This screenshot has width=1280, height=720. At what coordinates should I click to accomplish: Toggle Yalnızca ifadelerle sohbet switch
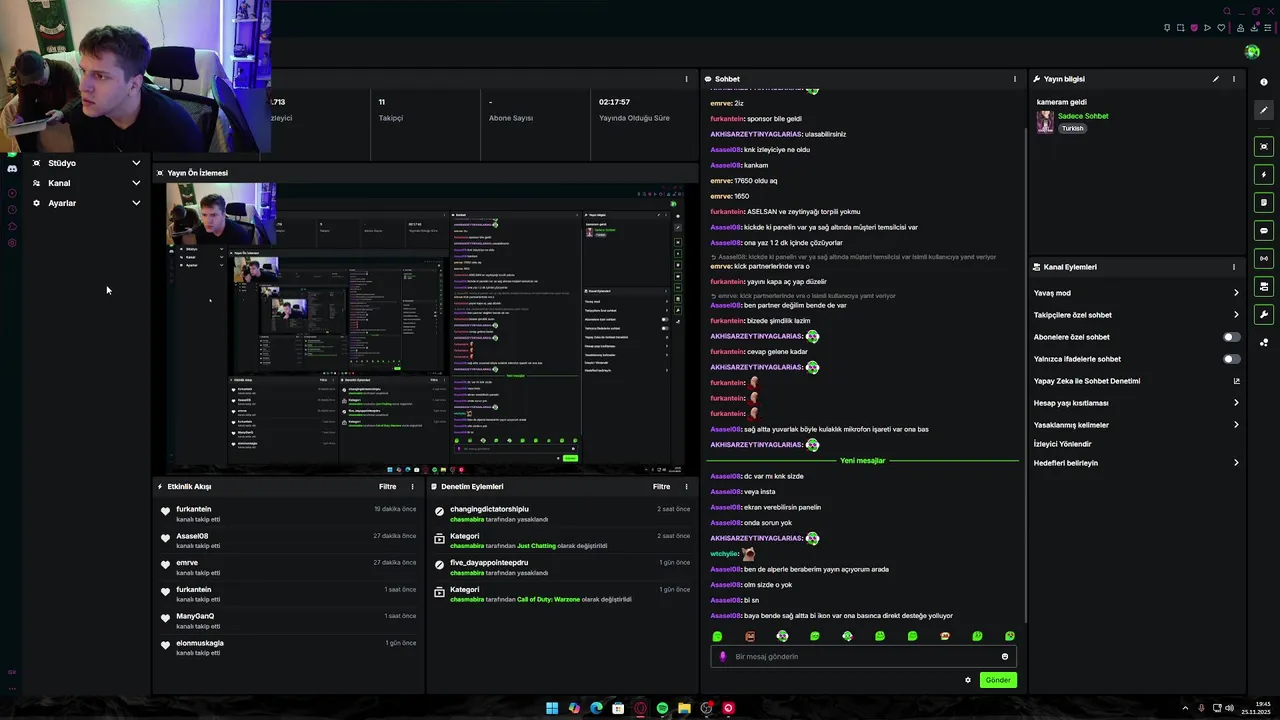pyautogui.click(x=1231, y=359)
